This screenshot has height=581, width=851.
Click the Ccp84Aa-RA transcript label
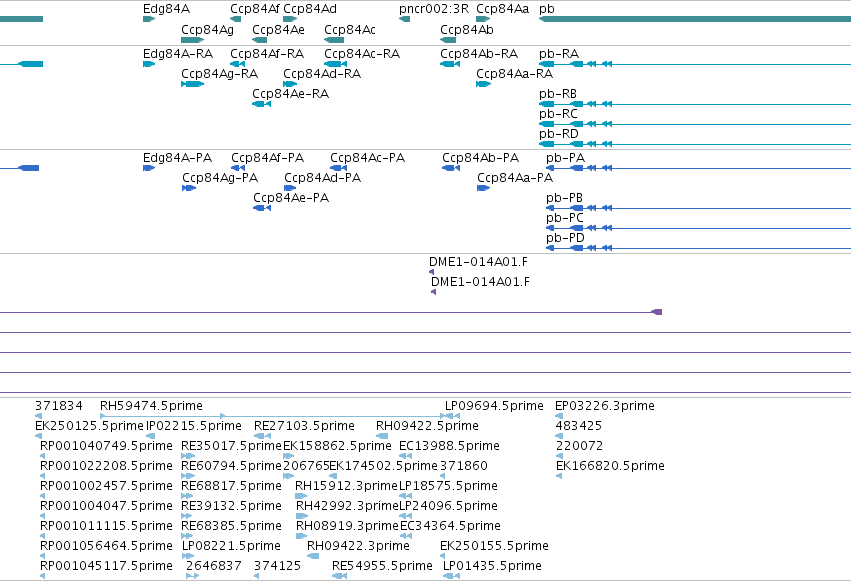[x=514, y=74]
